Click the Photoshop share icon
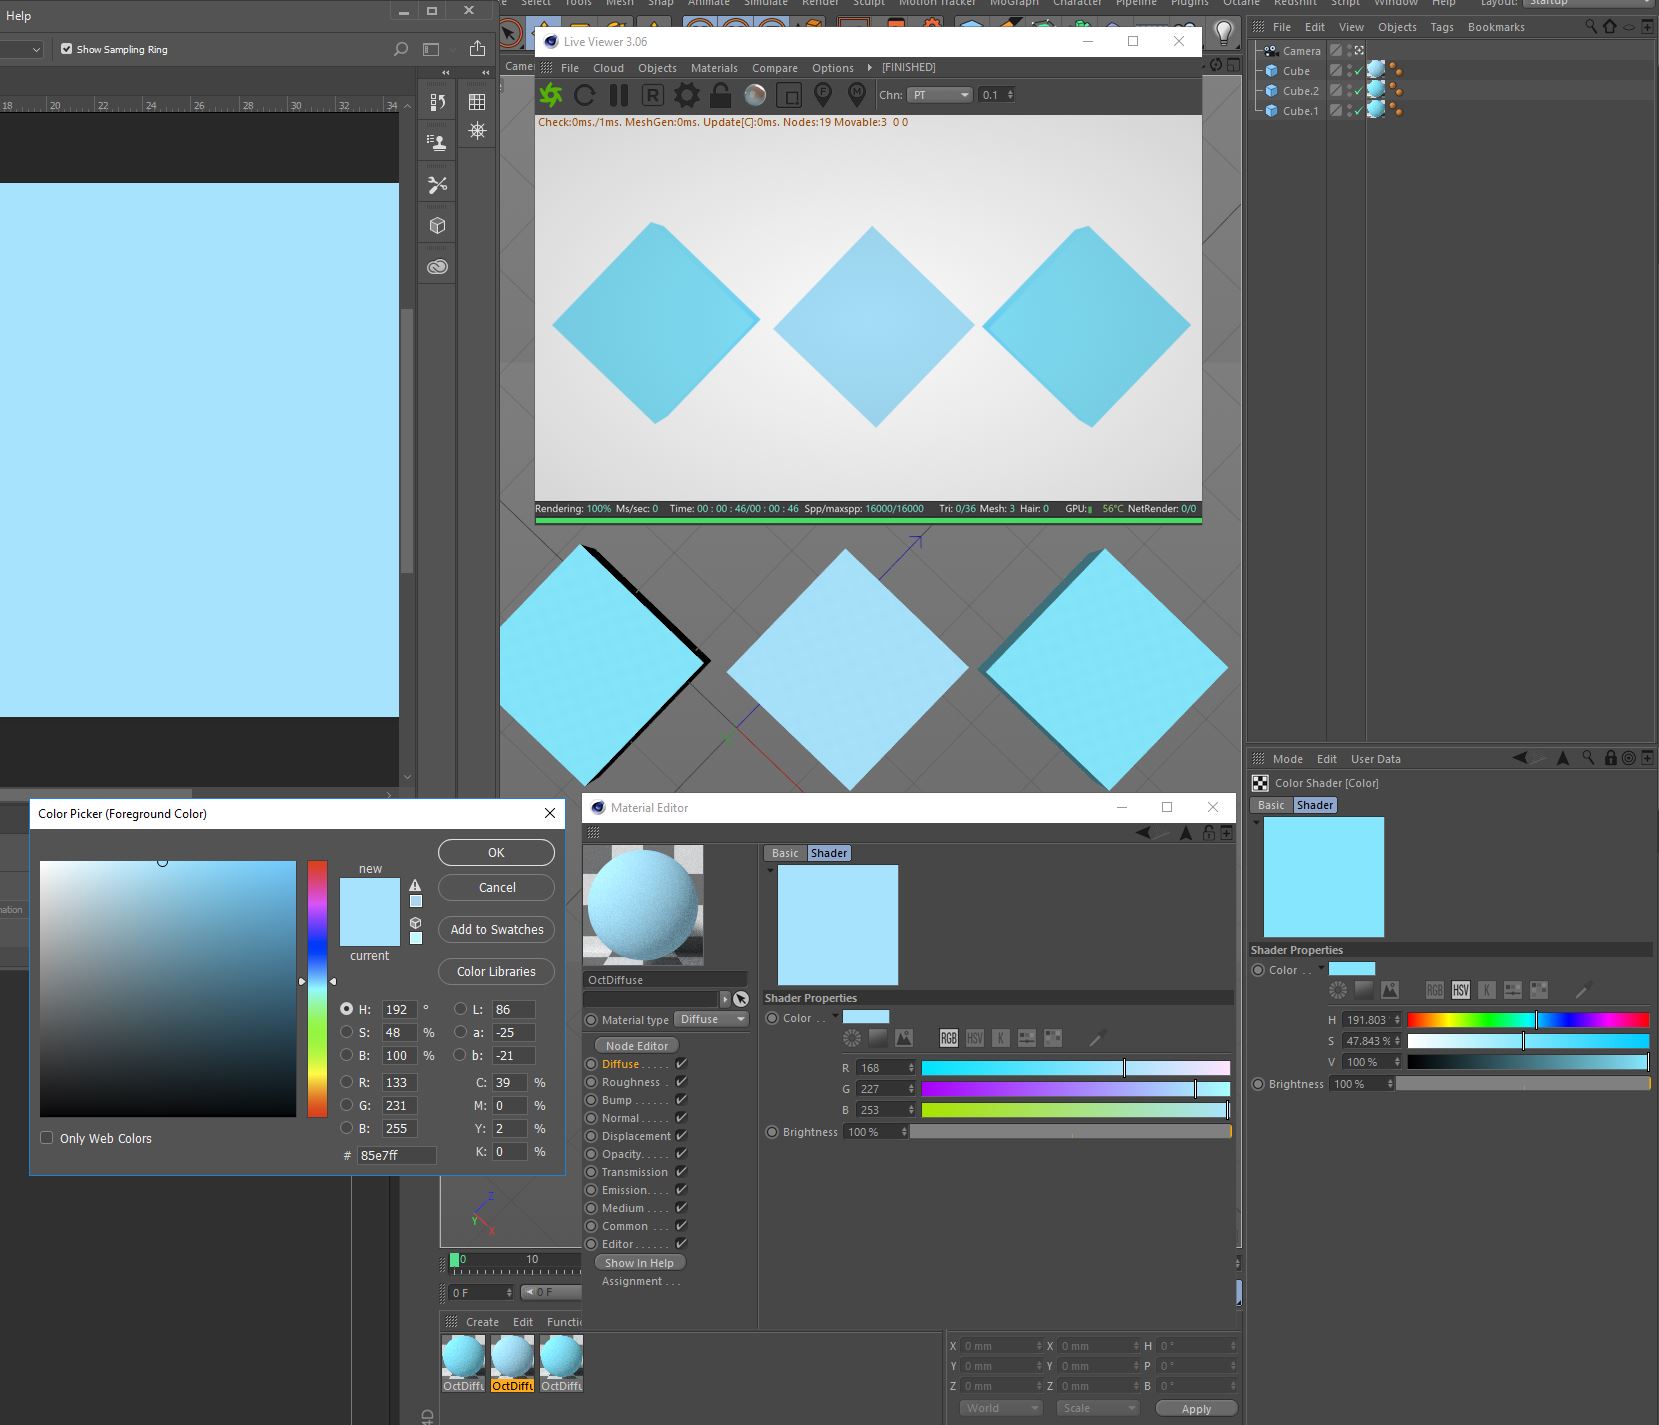The width and height of the screenshot is (1659, 1425). [x=477, y=49]
